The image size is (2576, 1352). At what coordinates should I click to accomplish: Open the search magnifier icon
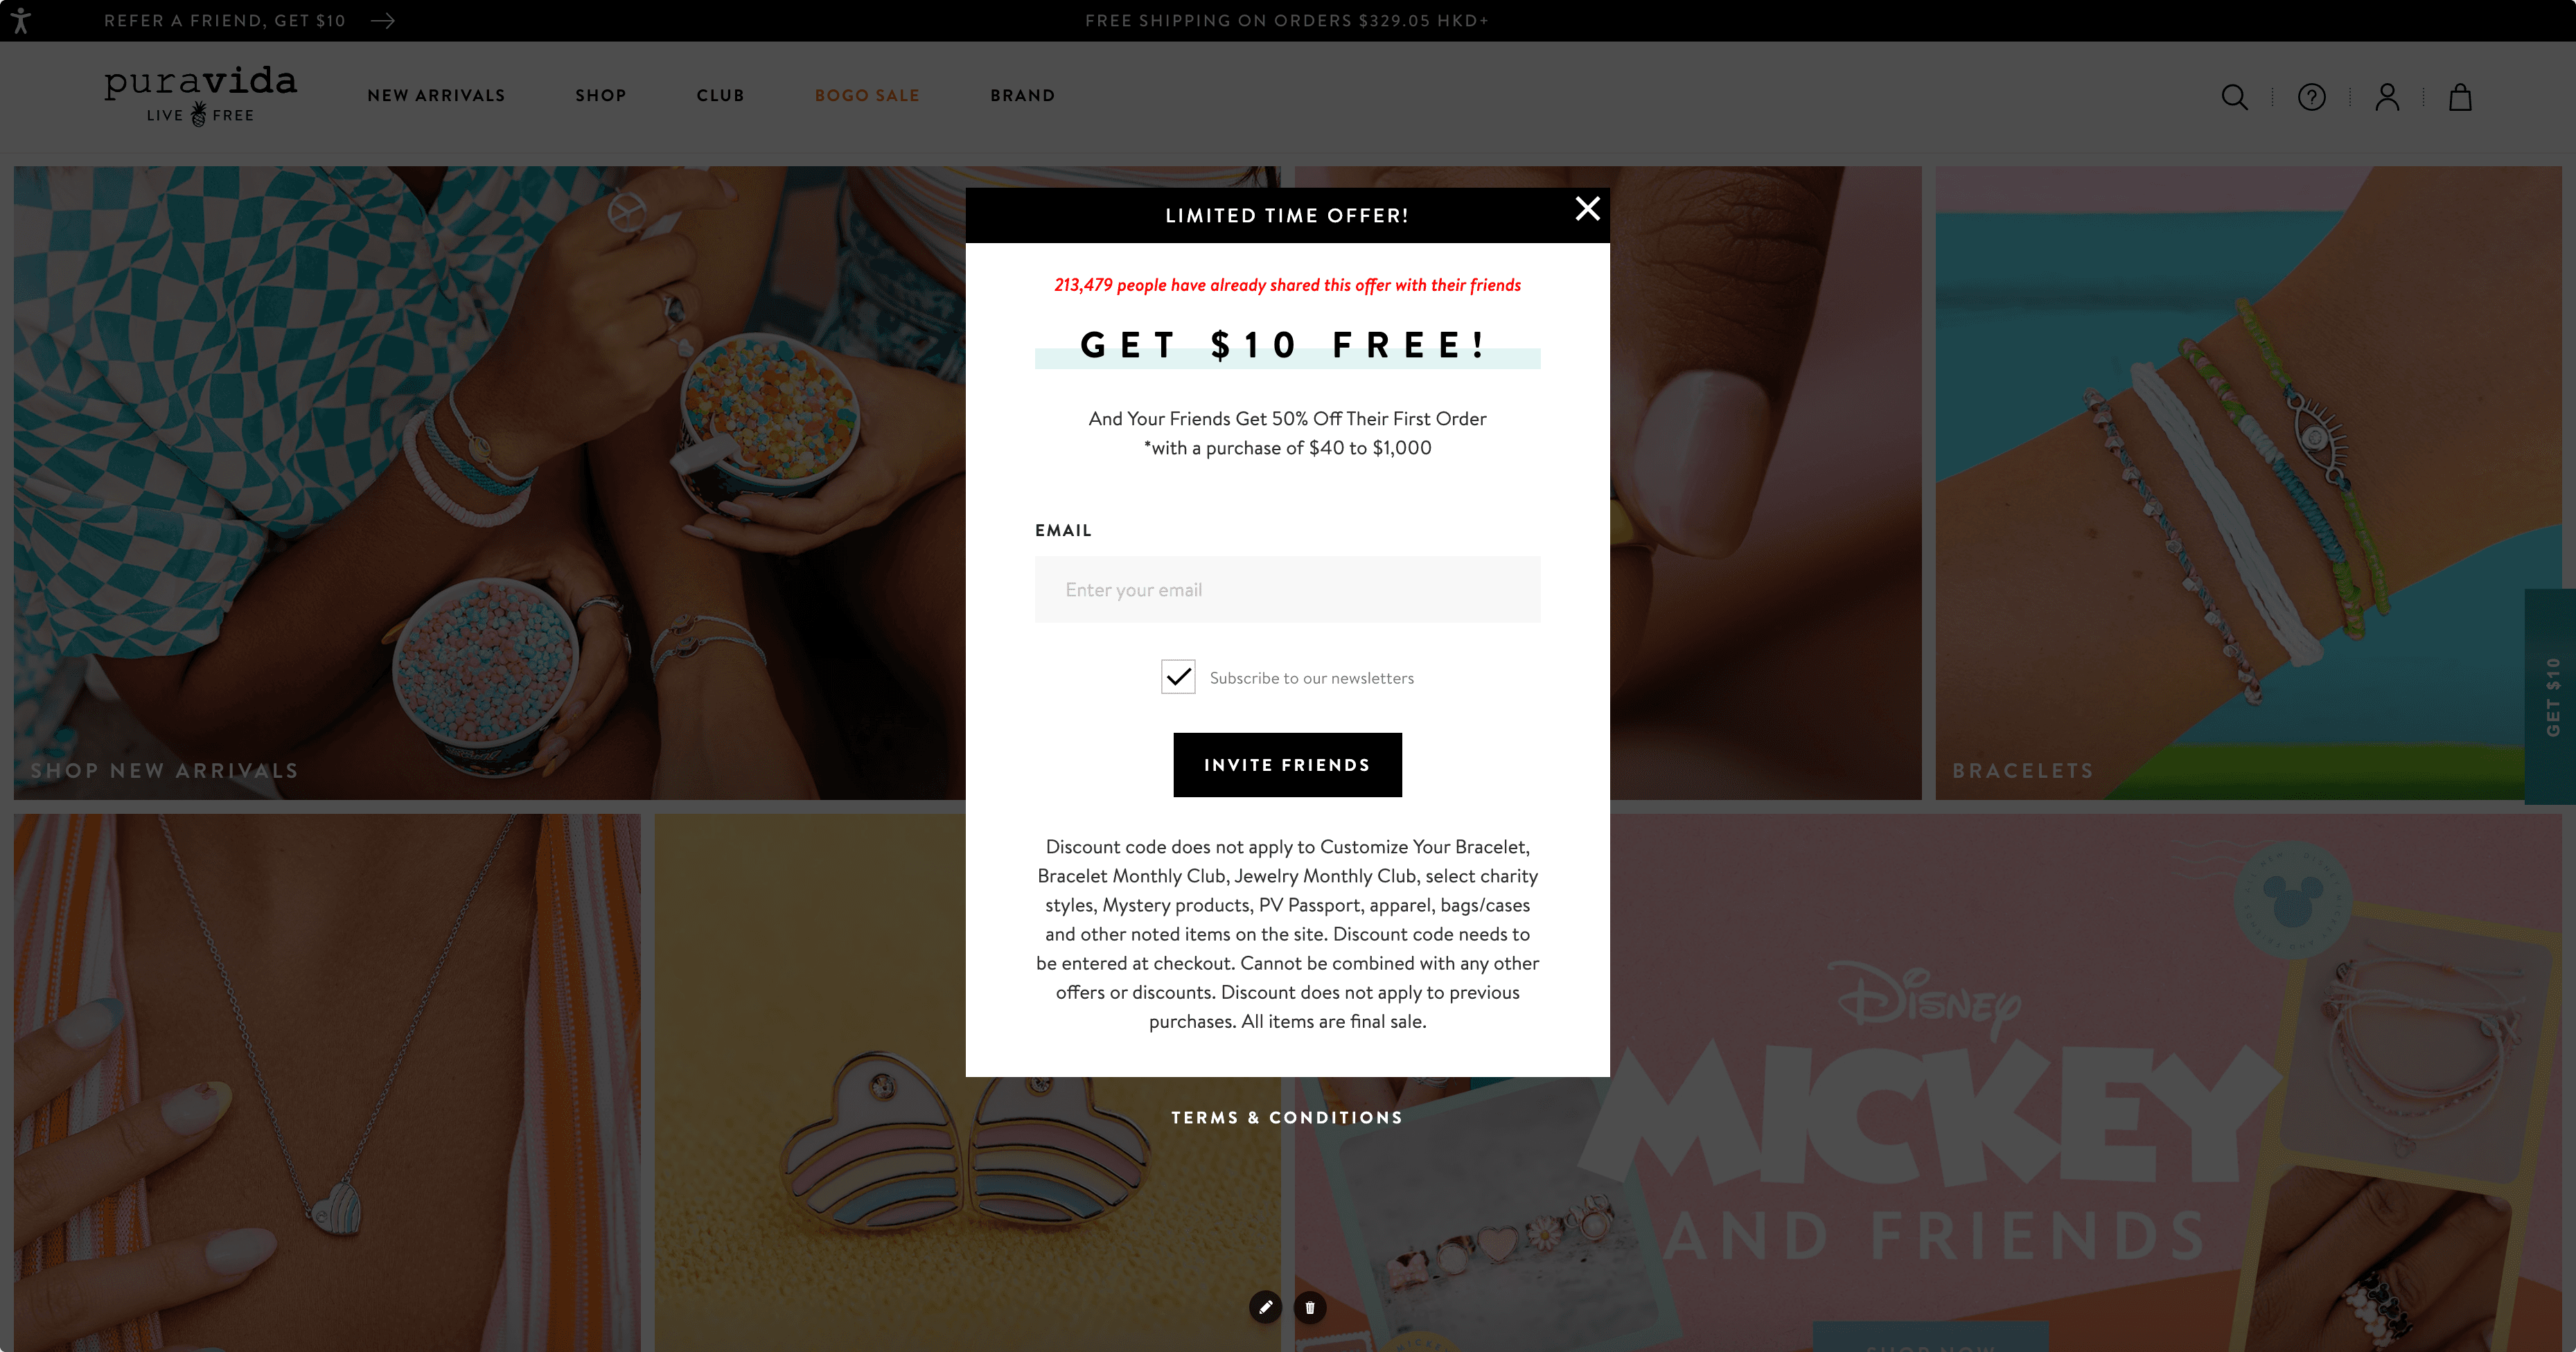click(2234, 97)
